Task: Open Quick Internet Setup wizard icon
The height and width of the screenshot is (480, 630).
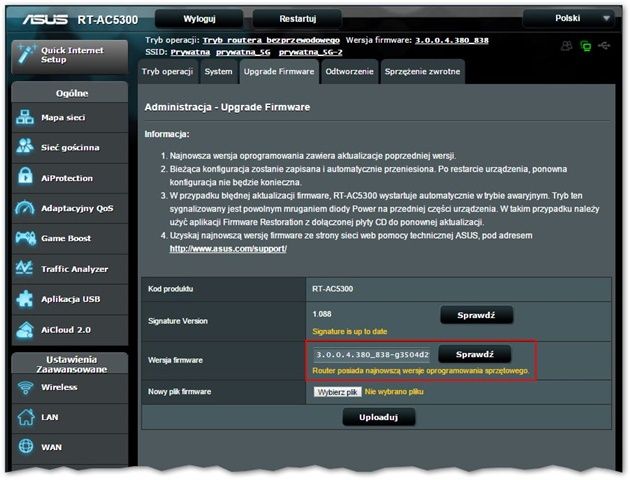Action: 26,54
